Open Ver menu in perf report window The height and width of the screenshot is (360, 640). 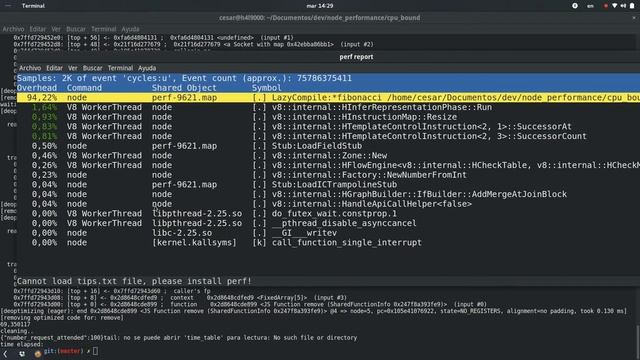(x=73, y=68)
